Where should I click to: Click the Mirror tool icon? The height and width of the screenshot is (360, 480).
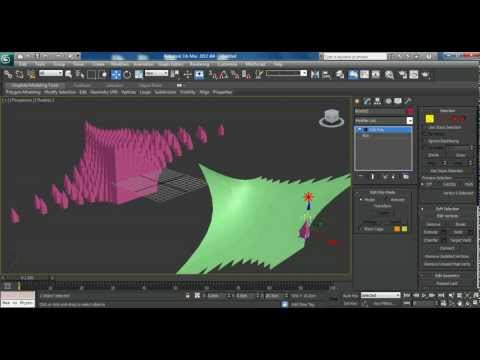tap(315, 74)
